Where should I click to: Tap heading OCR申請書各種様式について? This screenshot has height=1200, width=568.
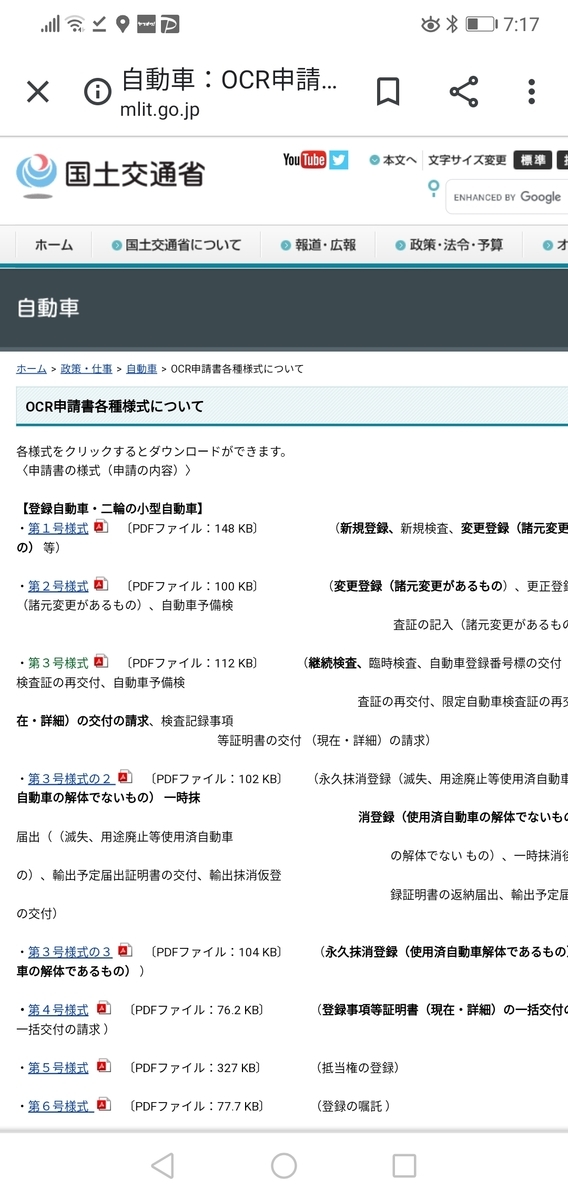[114, 406]
